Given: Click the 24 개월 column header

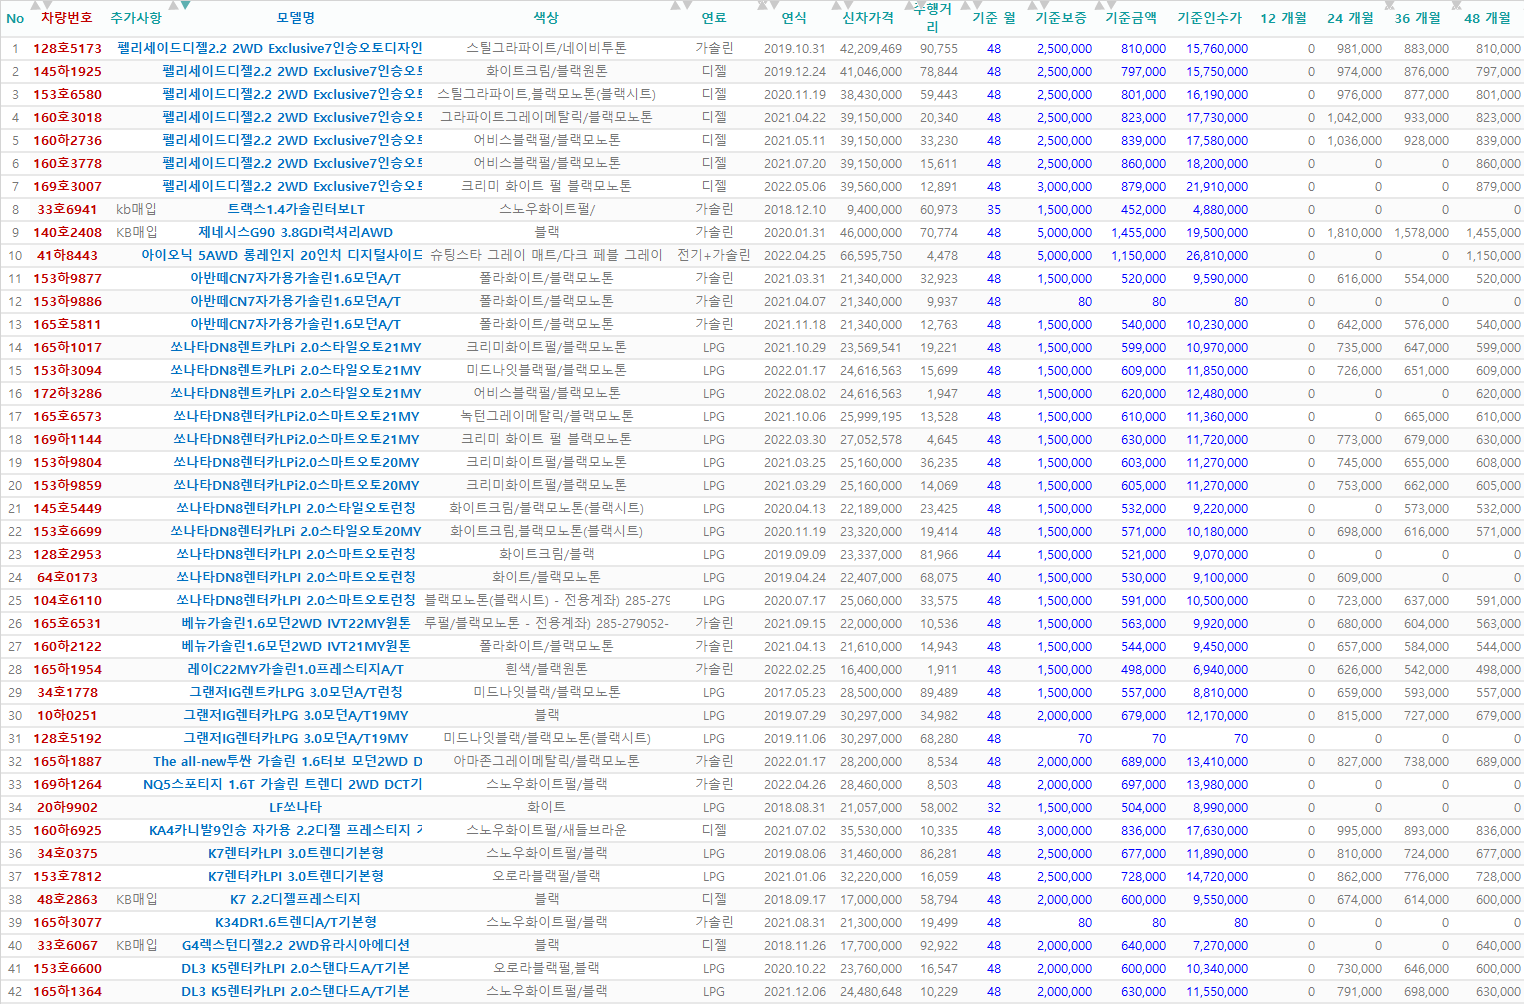Looking at the screenshot, I should pyautogui.click(x=1350, y=18).
